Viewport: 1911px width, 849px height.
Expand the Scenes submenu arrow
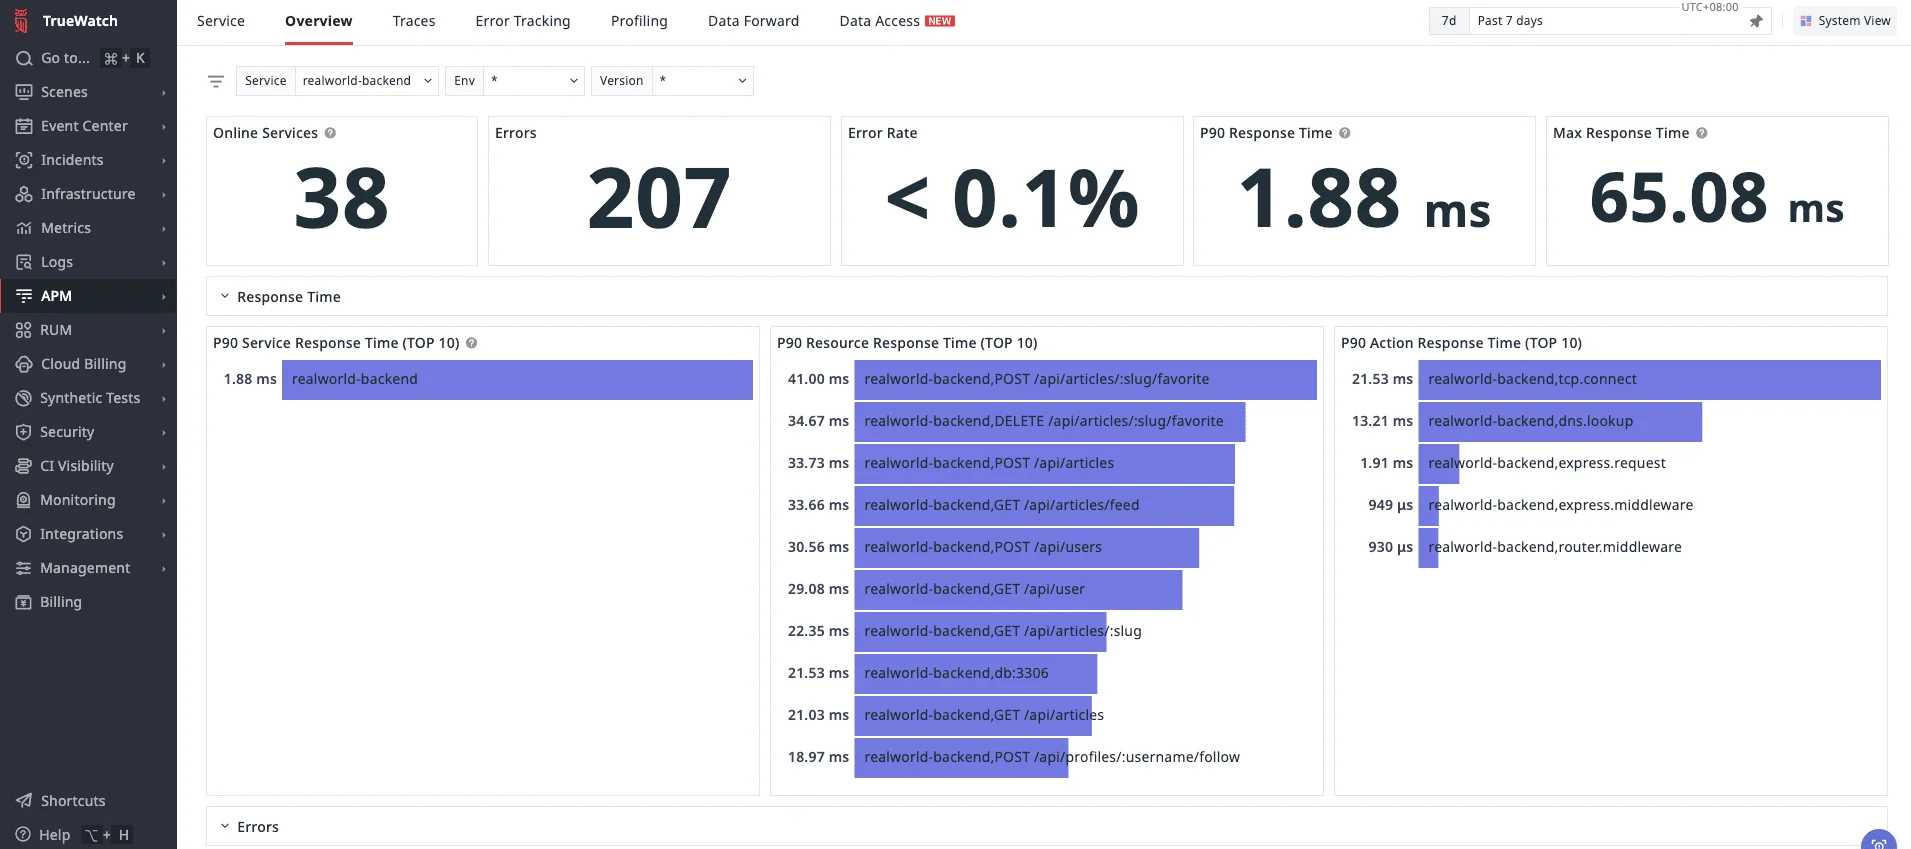tap(164, 93)
